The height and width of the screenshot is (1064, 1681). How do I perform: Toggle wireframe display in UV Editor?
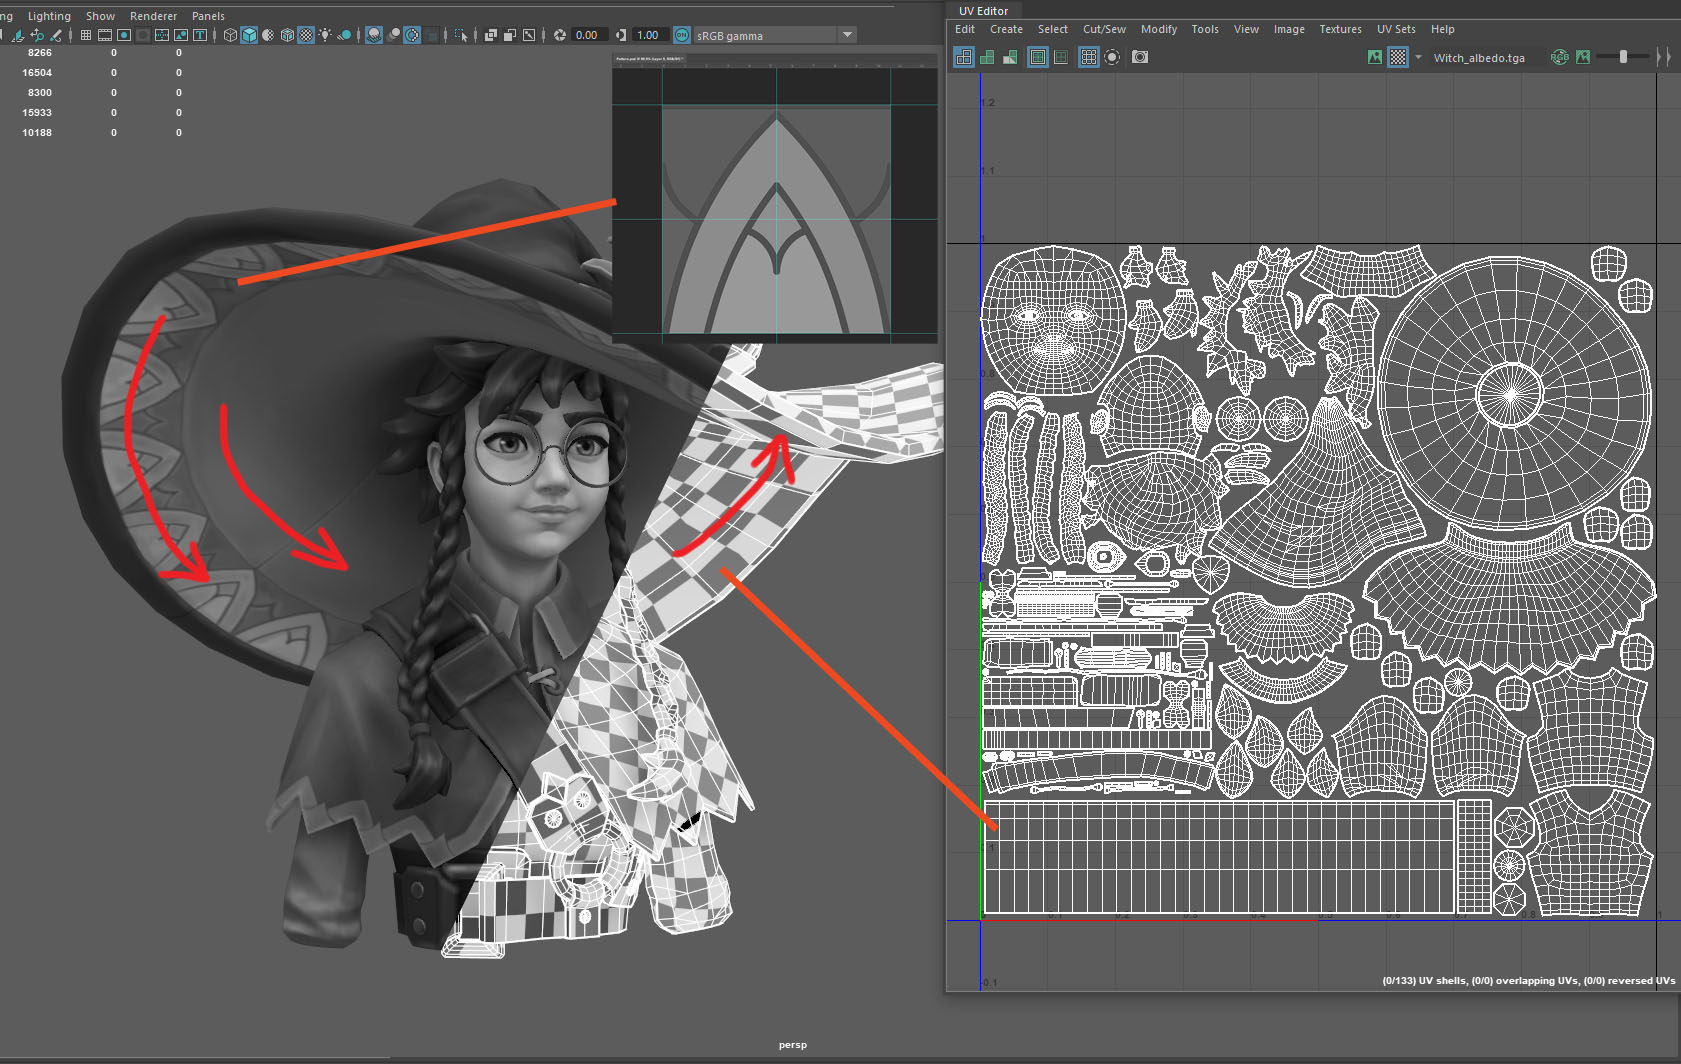point(964,57)
